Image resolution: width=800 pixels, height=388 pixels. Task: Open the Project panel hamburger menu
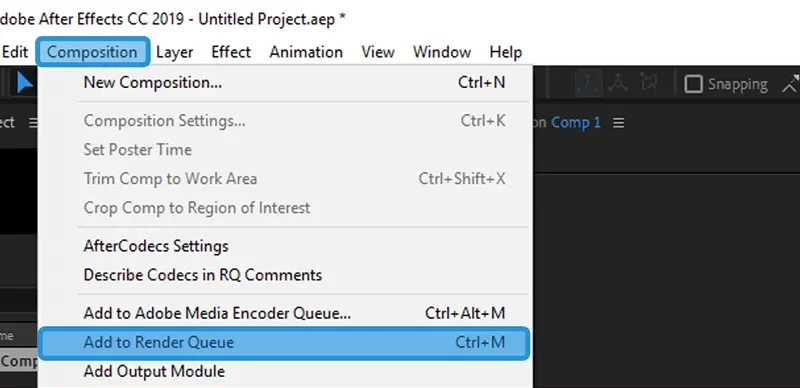click(33, 123)
